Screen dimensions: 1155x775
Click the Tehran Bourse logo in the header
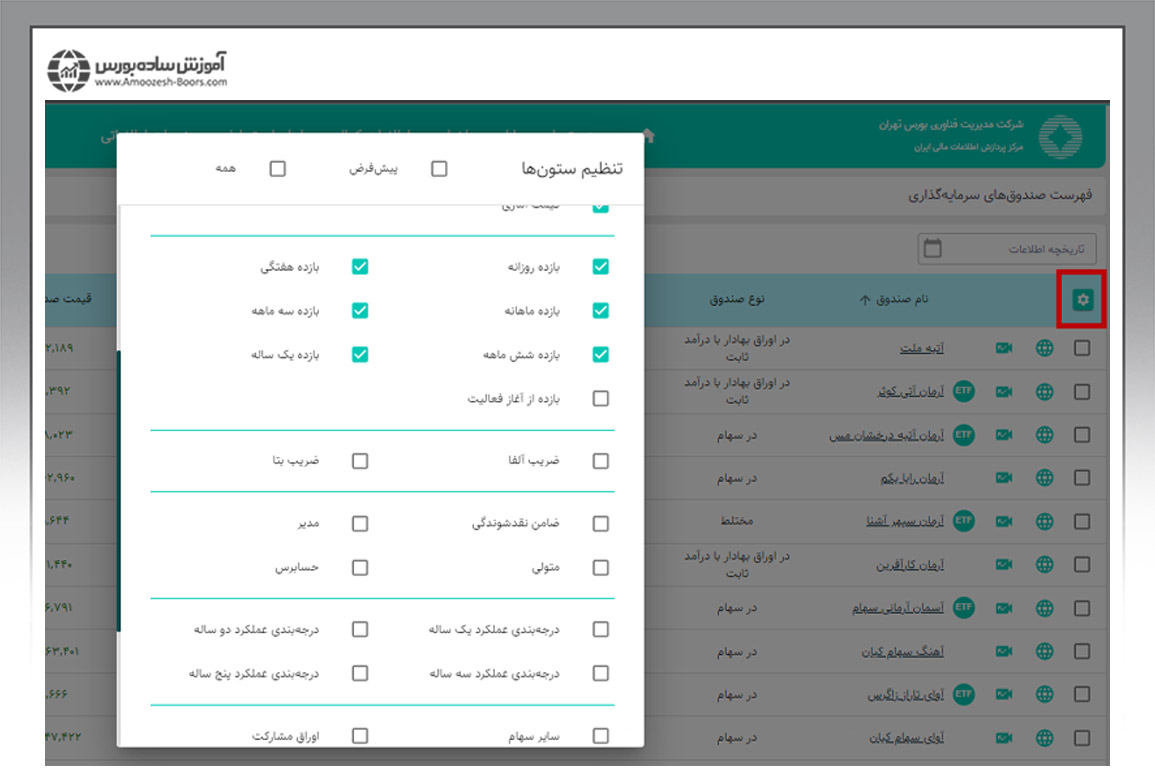click(1060, 137)
